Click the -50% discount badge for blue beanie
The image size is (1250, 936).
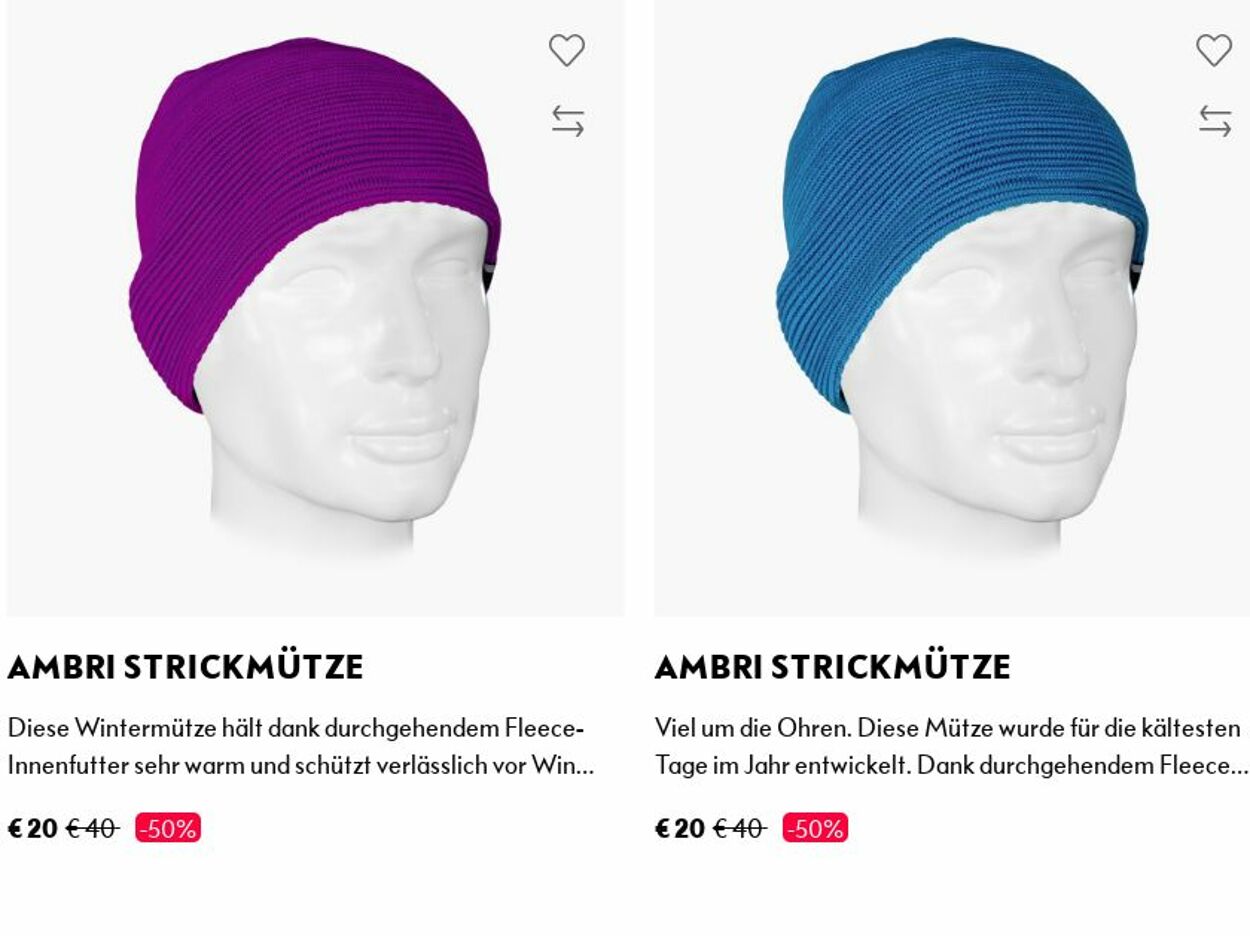tap(815, 829)
